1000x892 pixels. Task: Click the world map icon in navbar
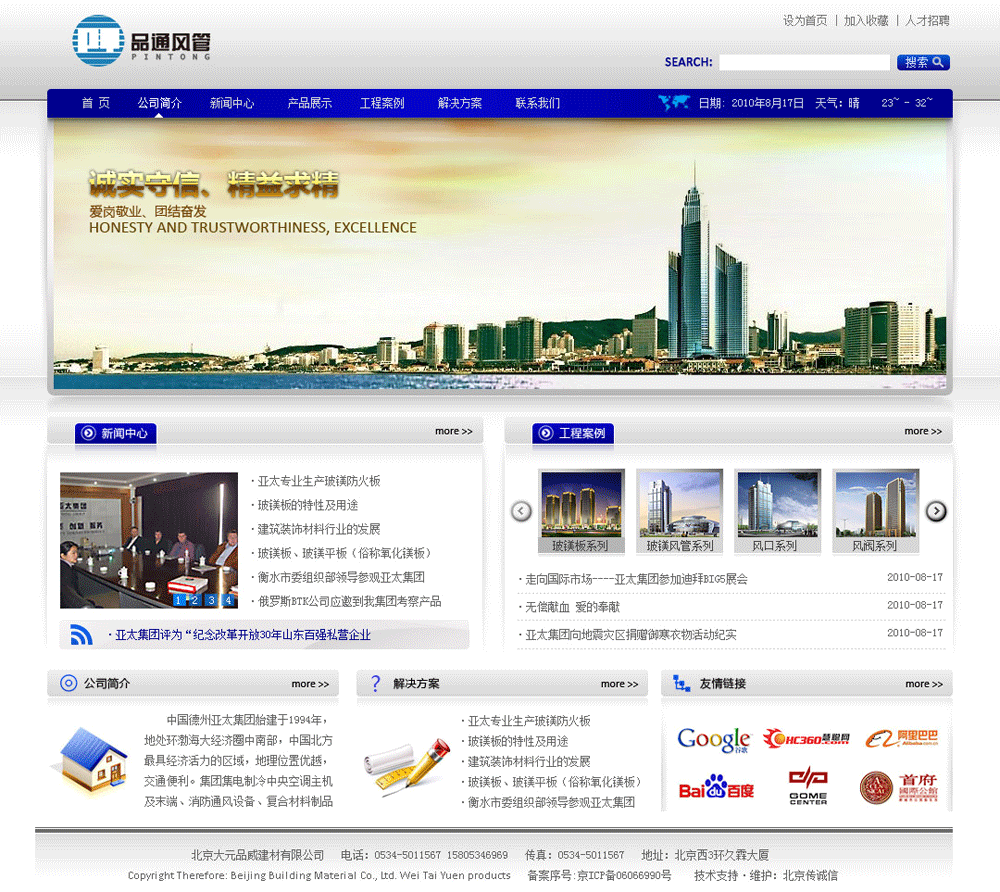coord(674,102)
